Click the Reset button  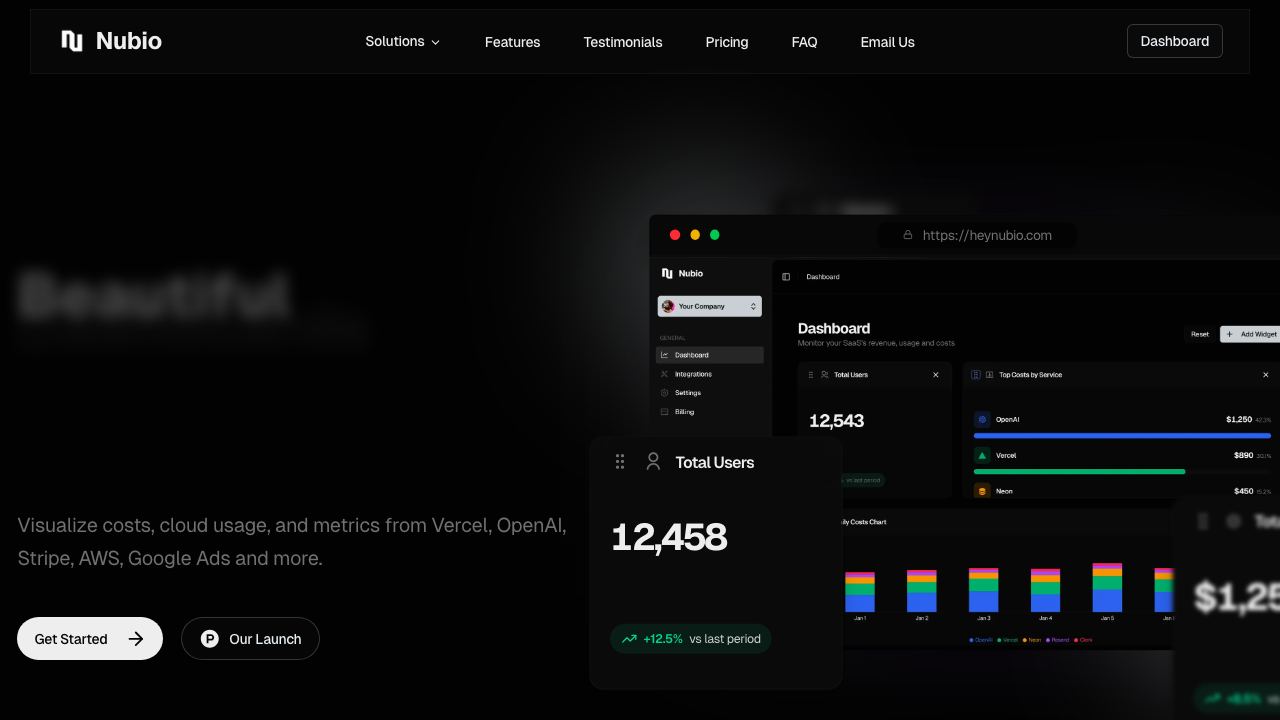[1200, 334]
